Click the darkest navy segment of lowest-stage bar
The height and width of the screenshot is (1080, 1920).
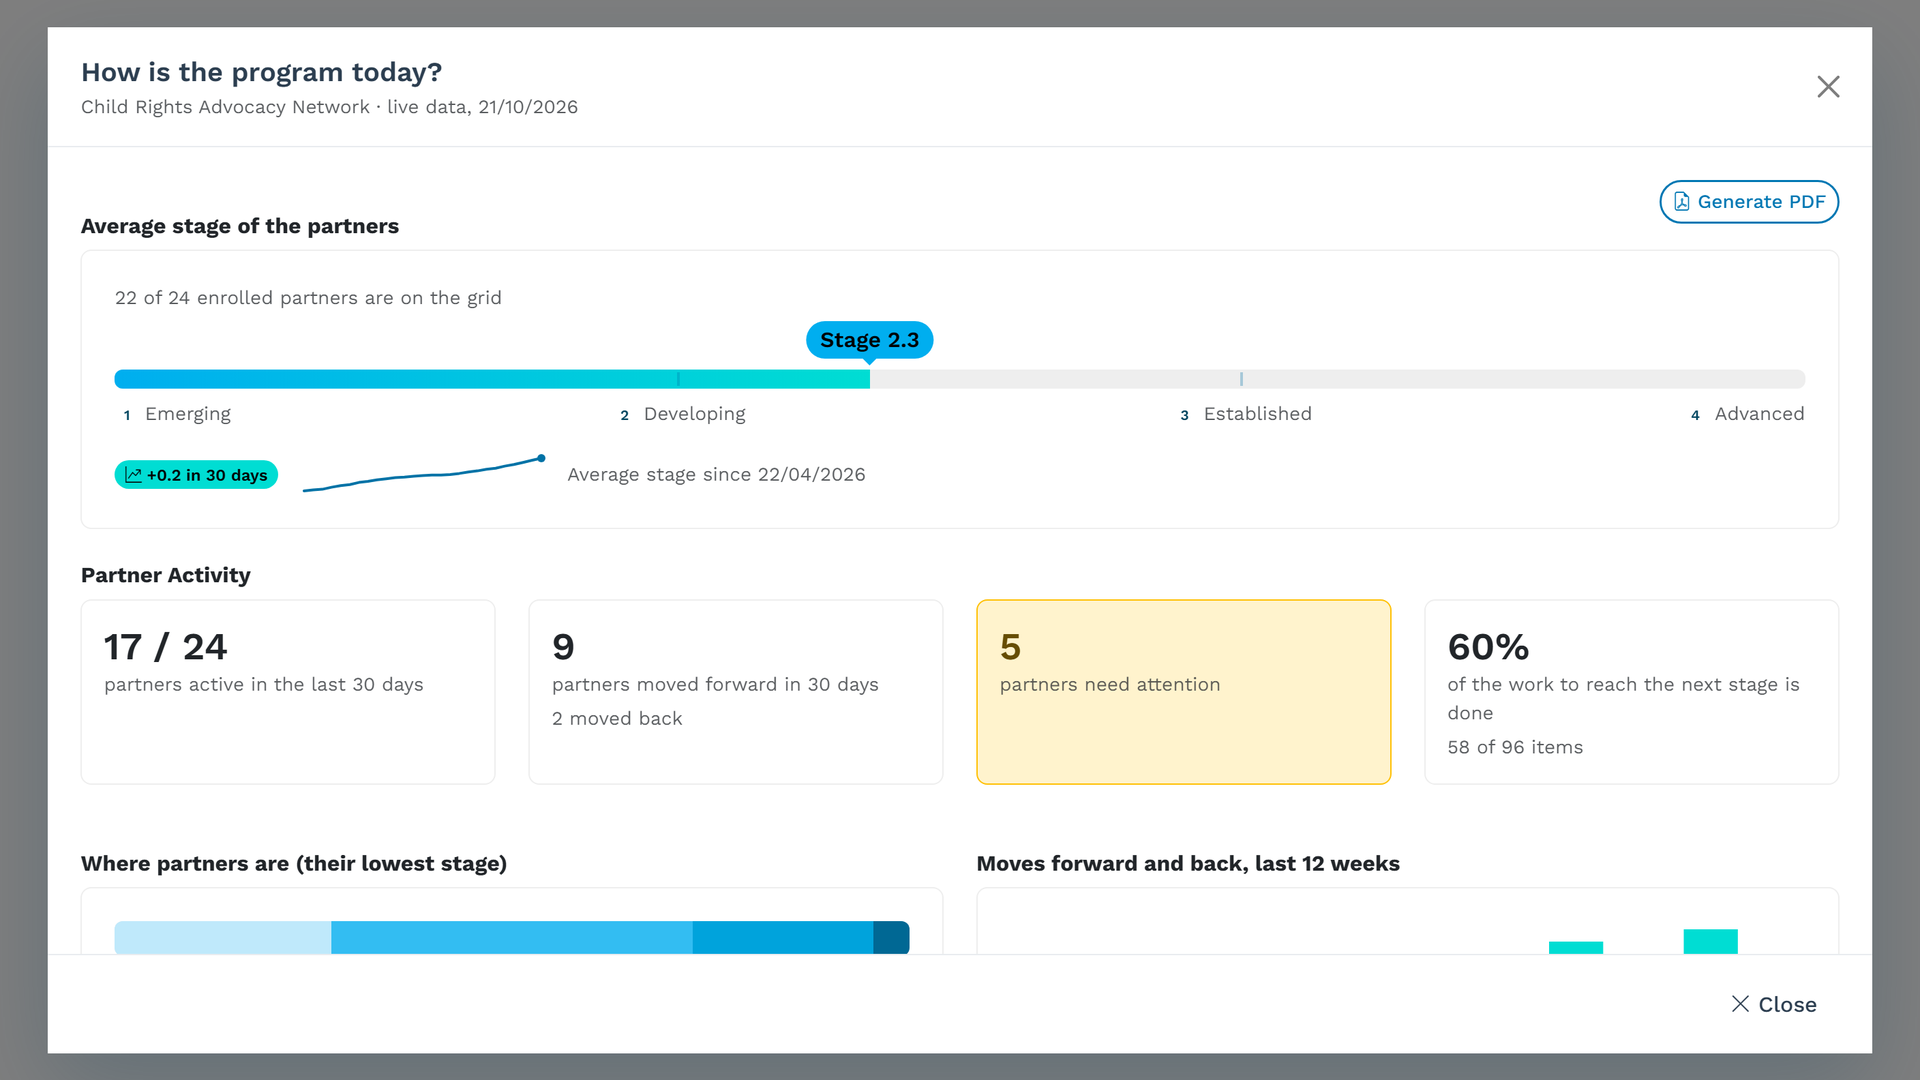tap(891, 937)
